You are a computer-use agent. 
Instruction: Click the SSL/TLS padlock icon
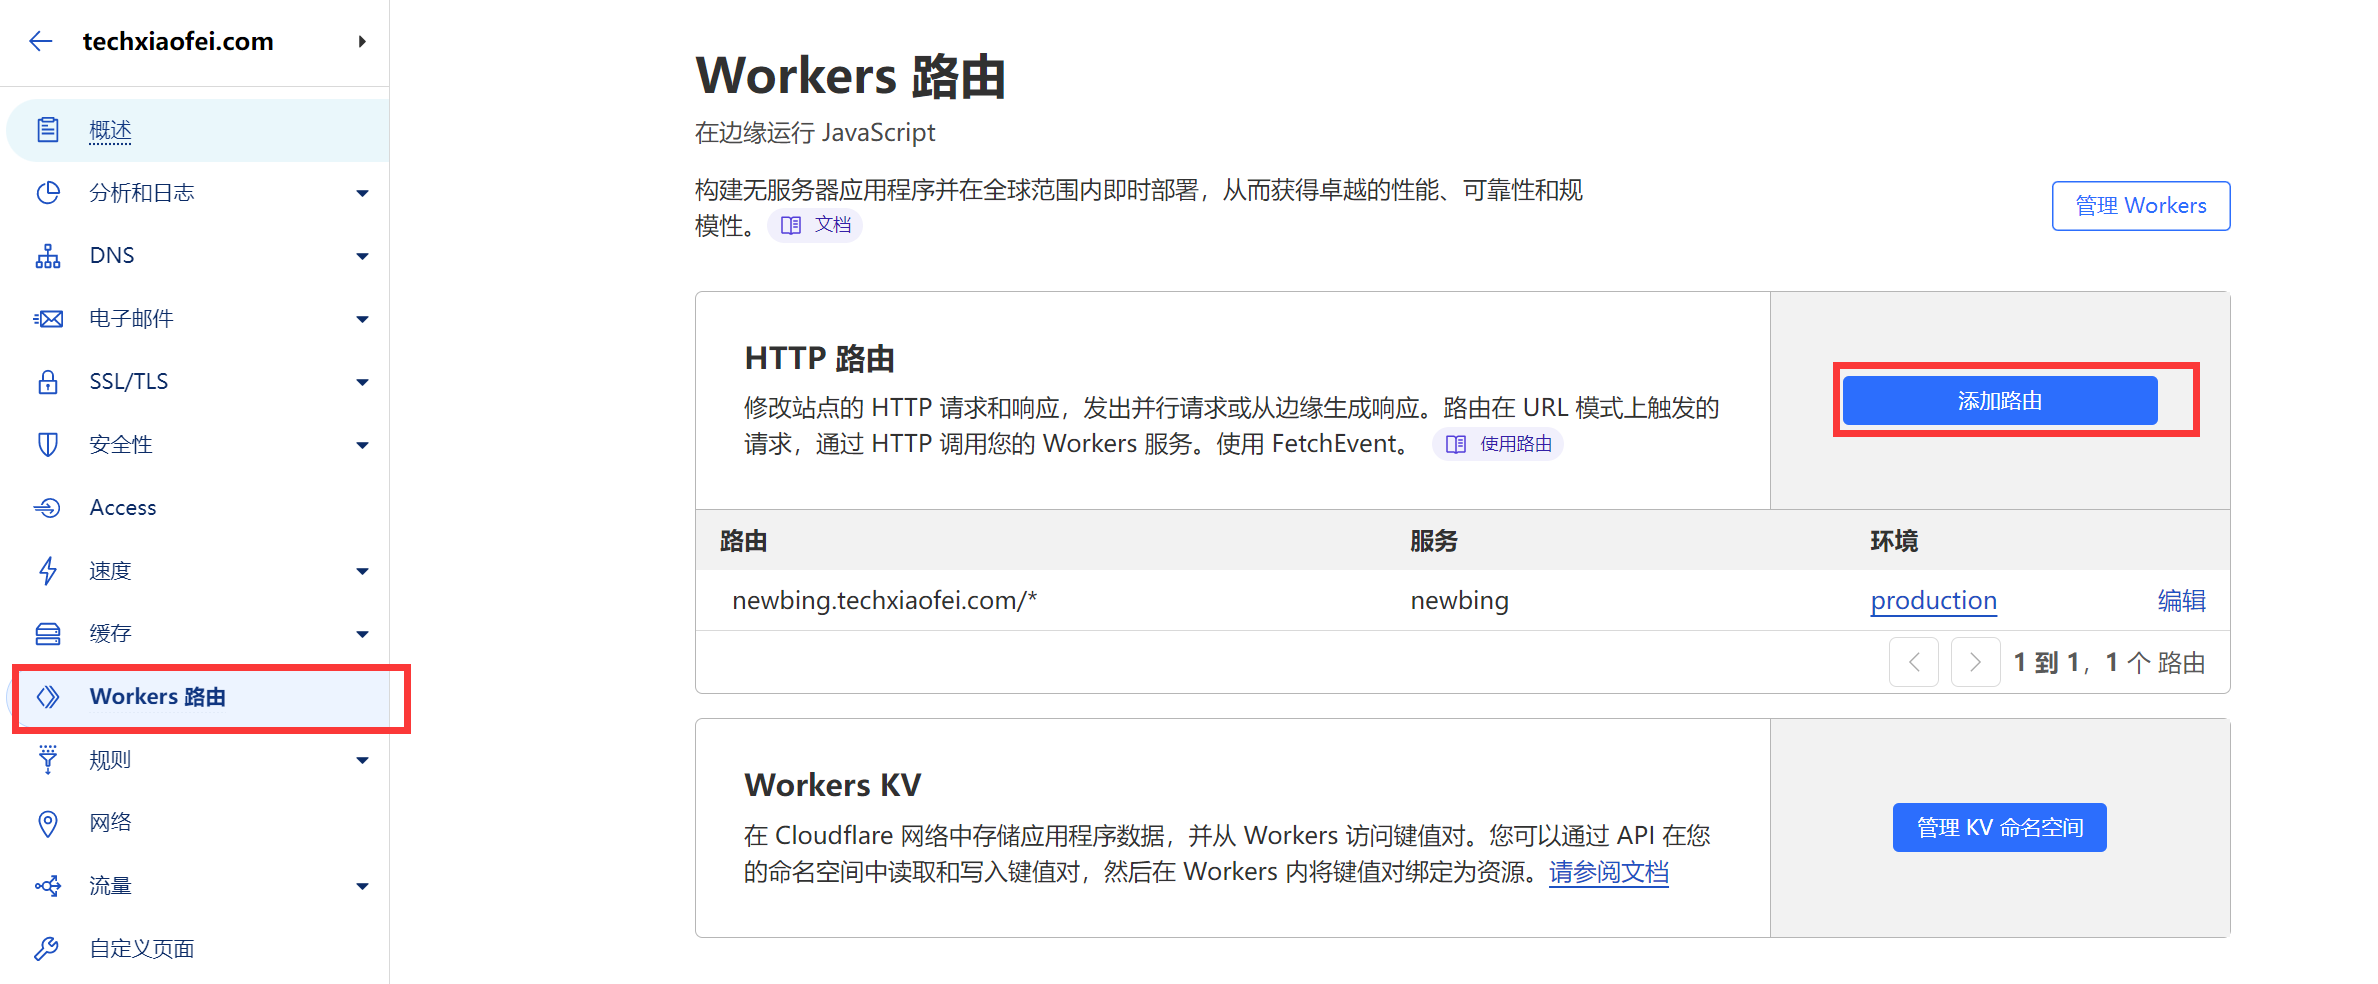pos(48,382)
